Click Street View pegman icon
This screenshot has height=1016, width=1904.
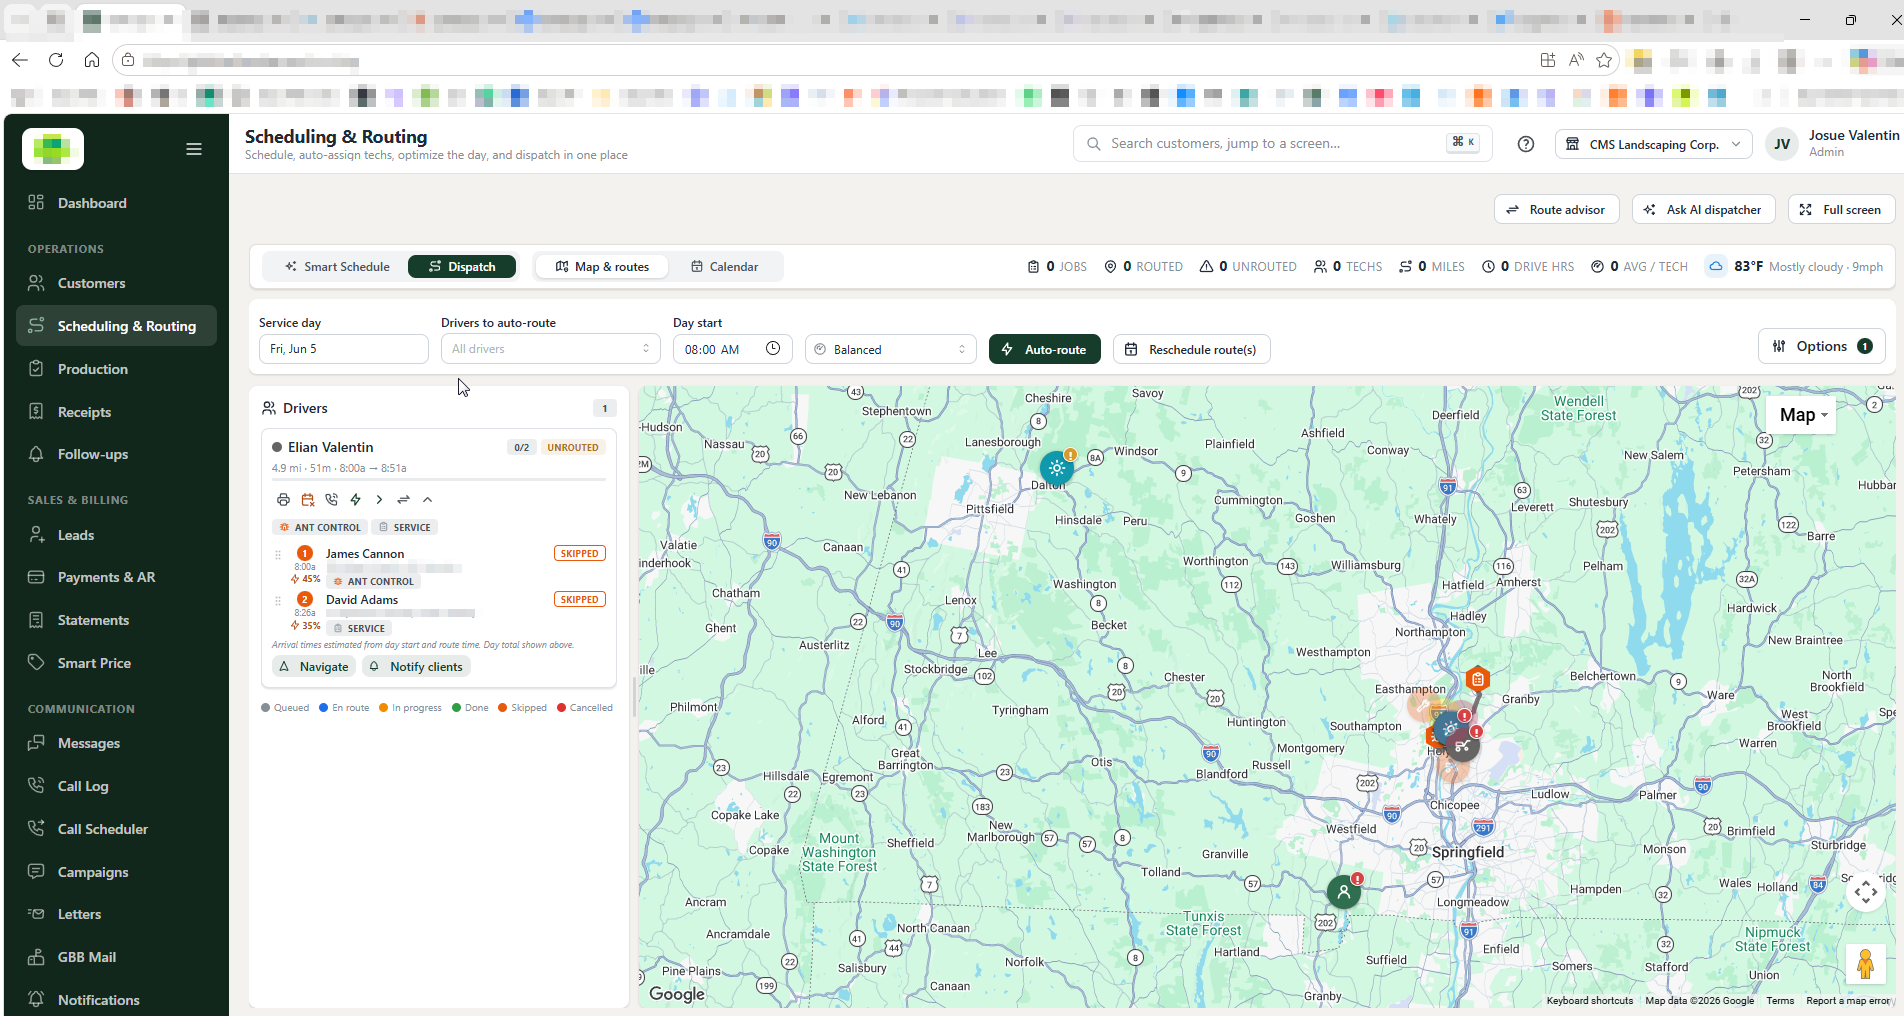pos(1865,964)
